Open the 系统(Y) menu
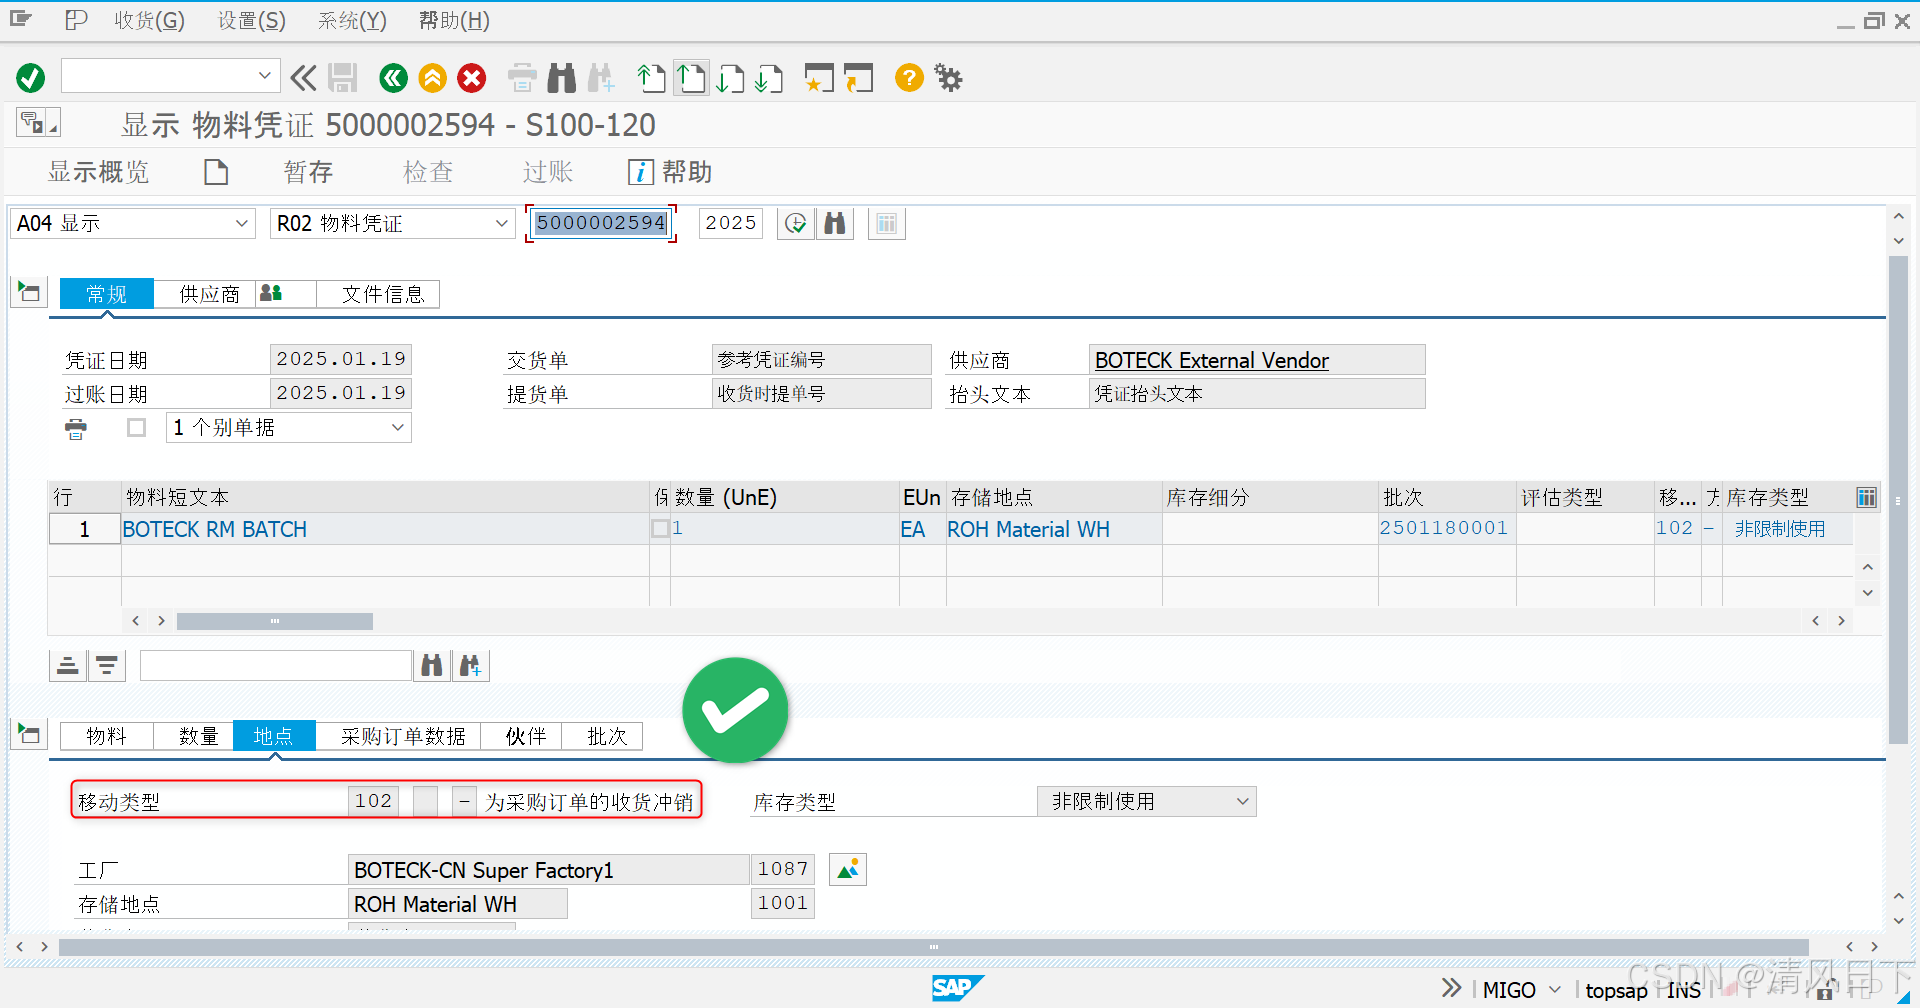1920x1008 pixels. click(351, 20)
